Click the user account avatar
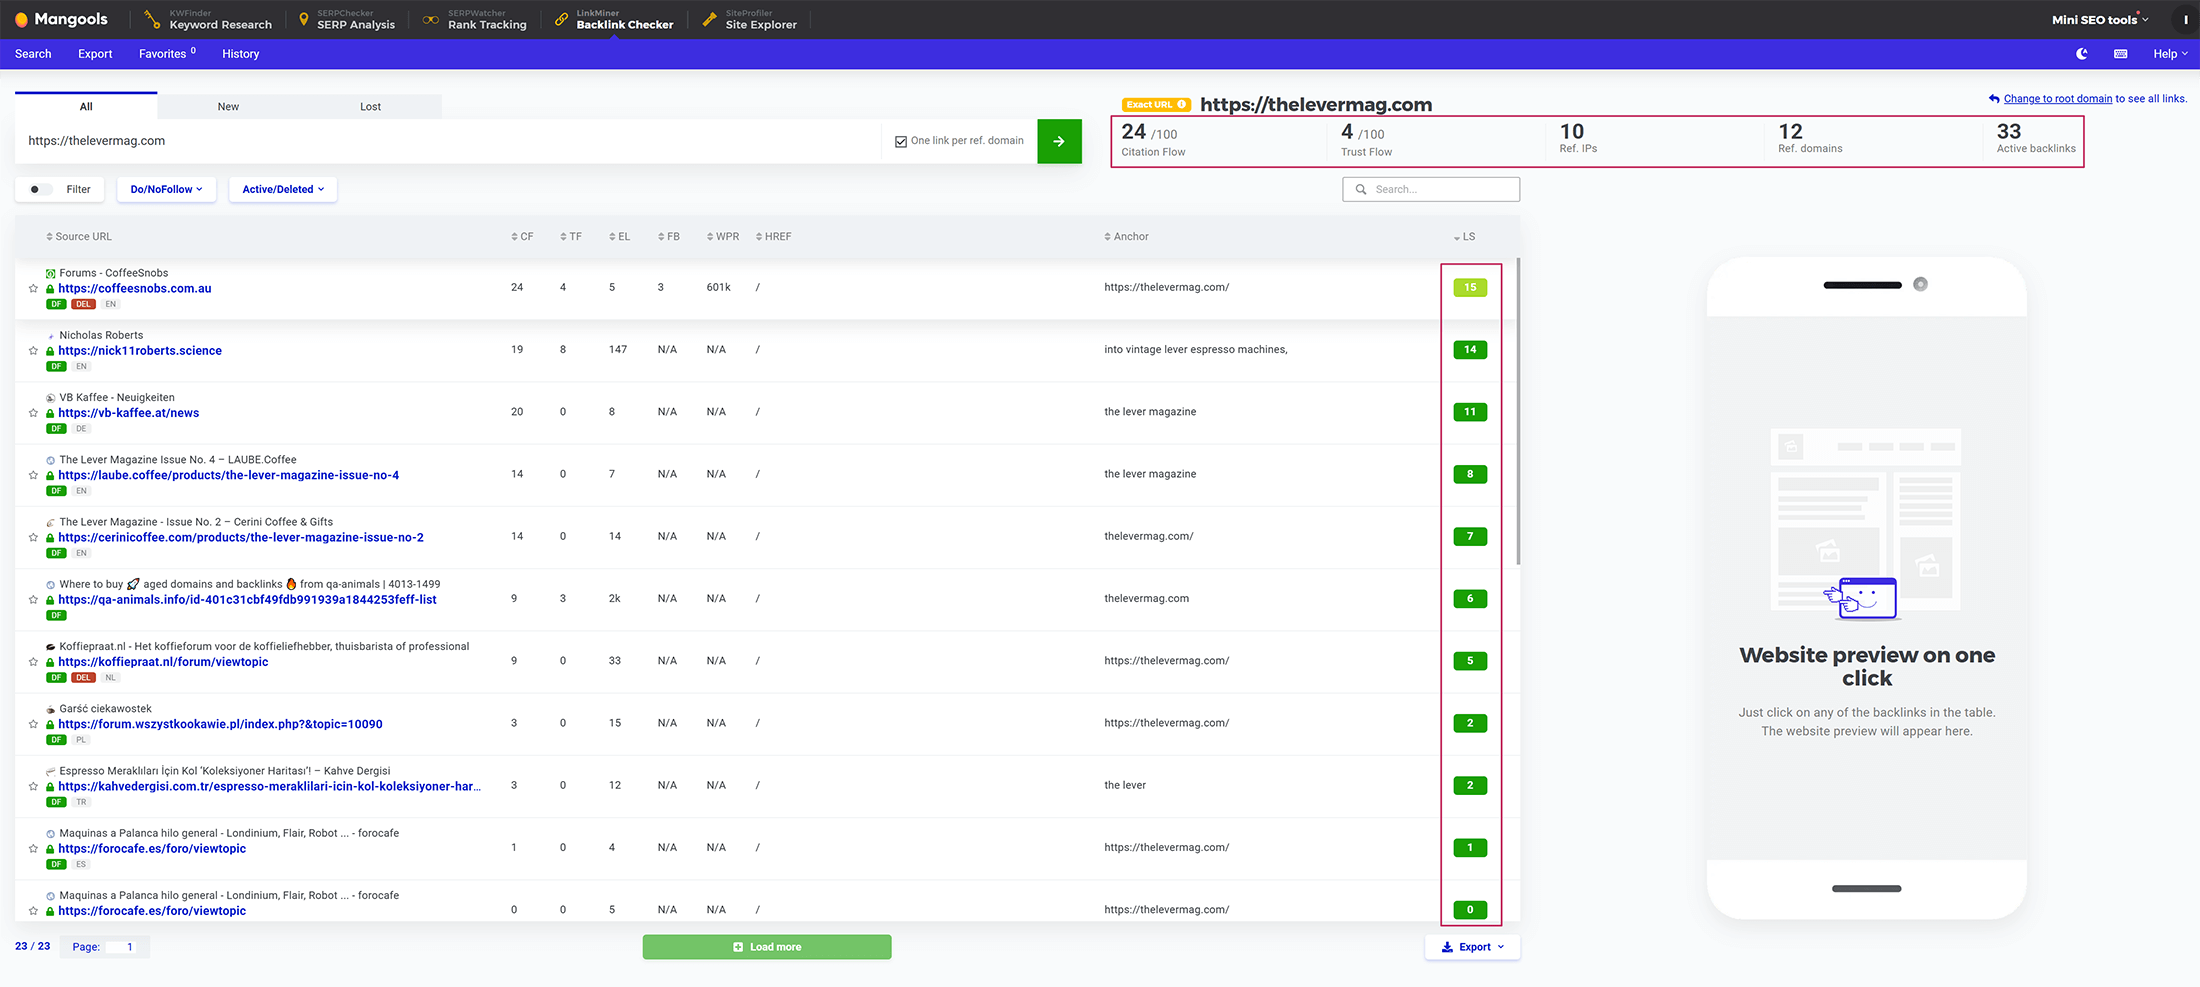 [2185, 19]
